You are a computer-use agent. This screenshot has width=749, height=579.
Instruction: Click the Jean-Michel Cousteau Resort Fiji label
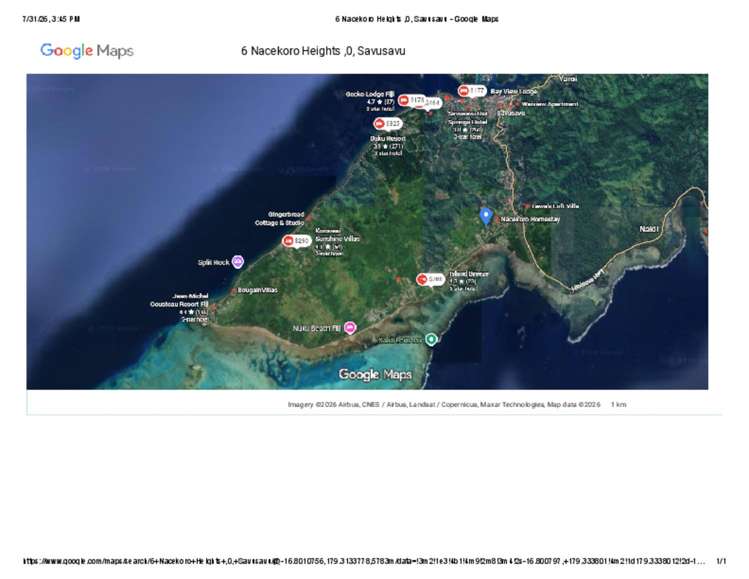point(179,300)
